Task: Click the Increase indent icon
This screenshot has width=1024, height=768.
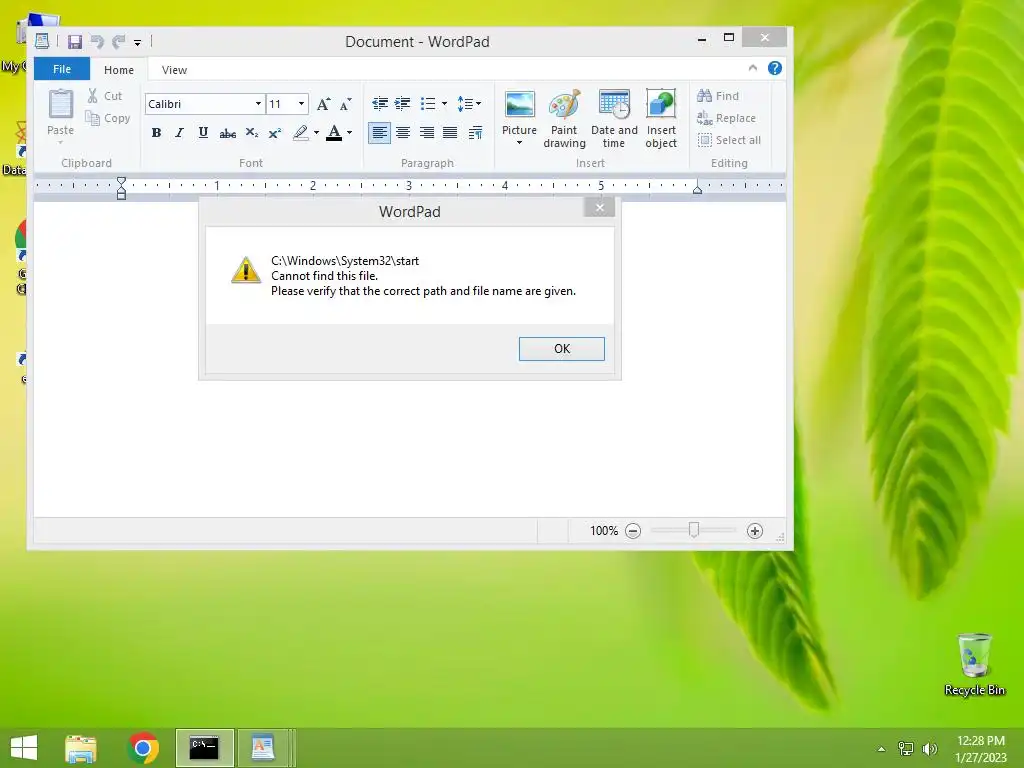Action: 403,104
